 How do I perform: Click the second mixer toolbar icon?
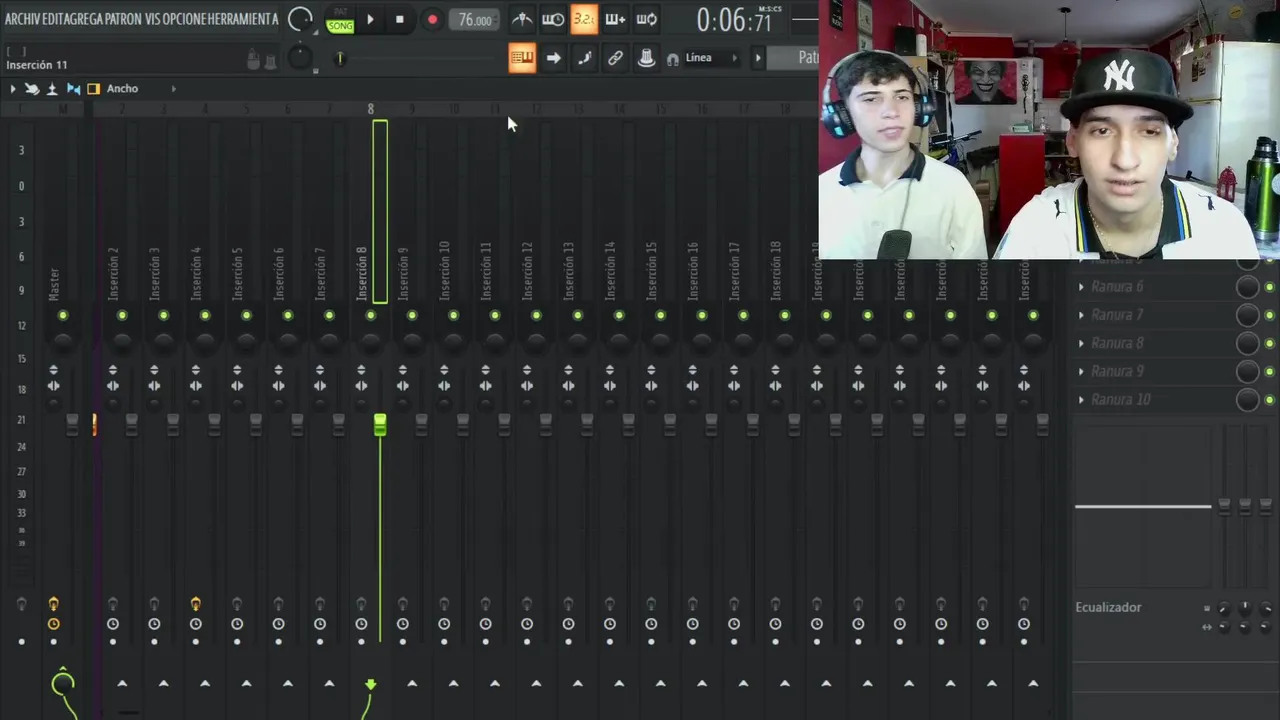tap(32, 89)
